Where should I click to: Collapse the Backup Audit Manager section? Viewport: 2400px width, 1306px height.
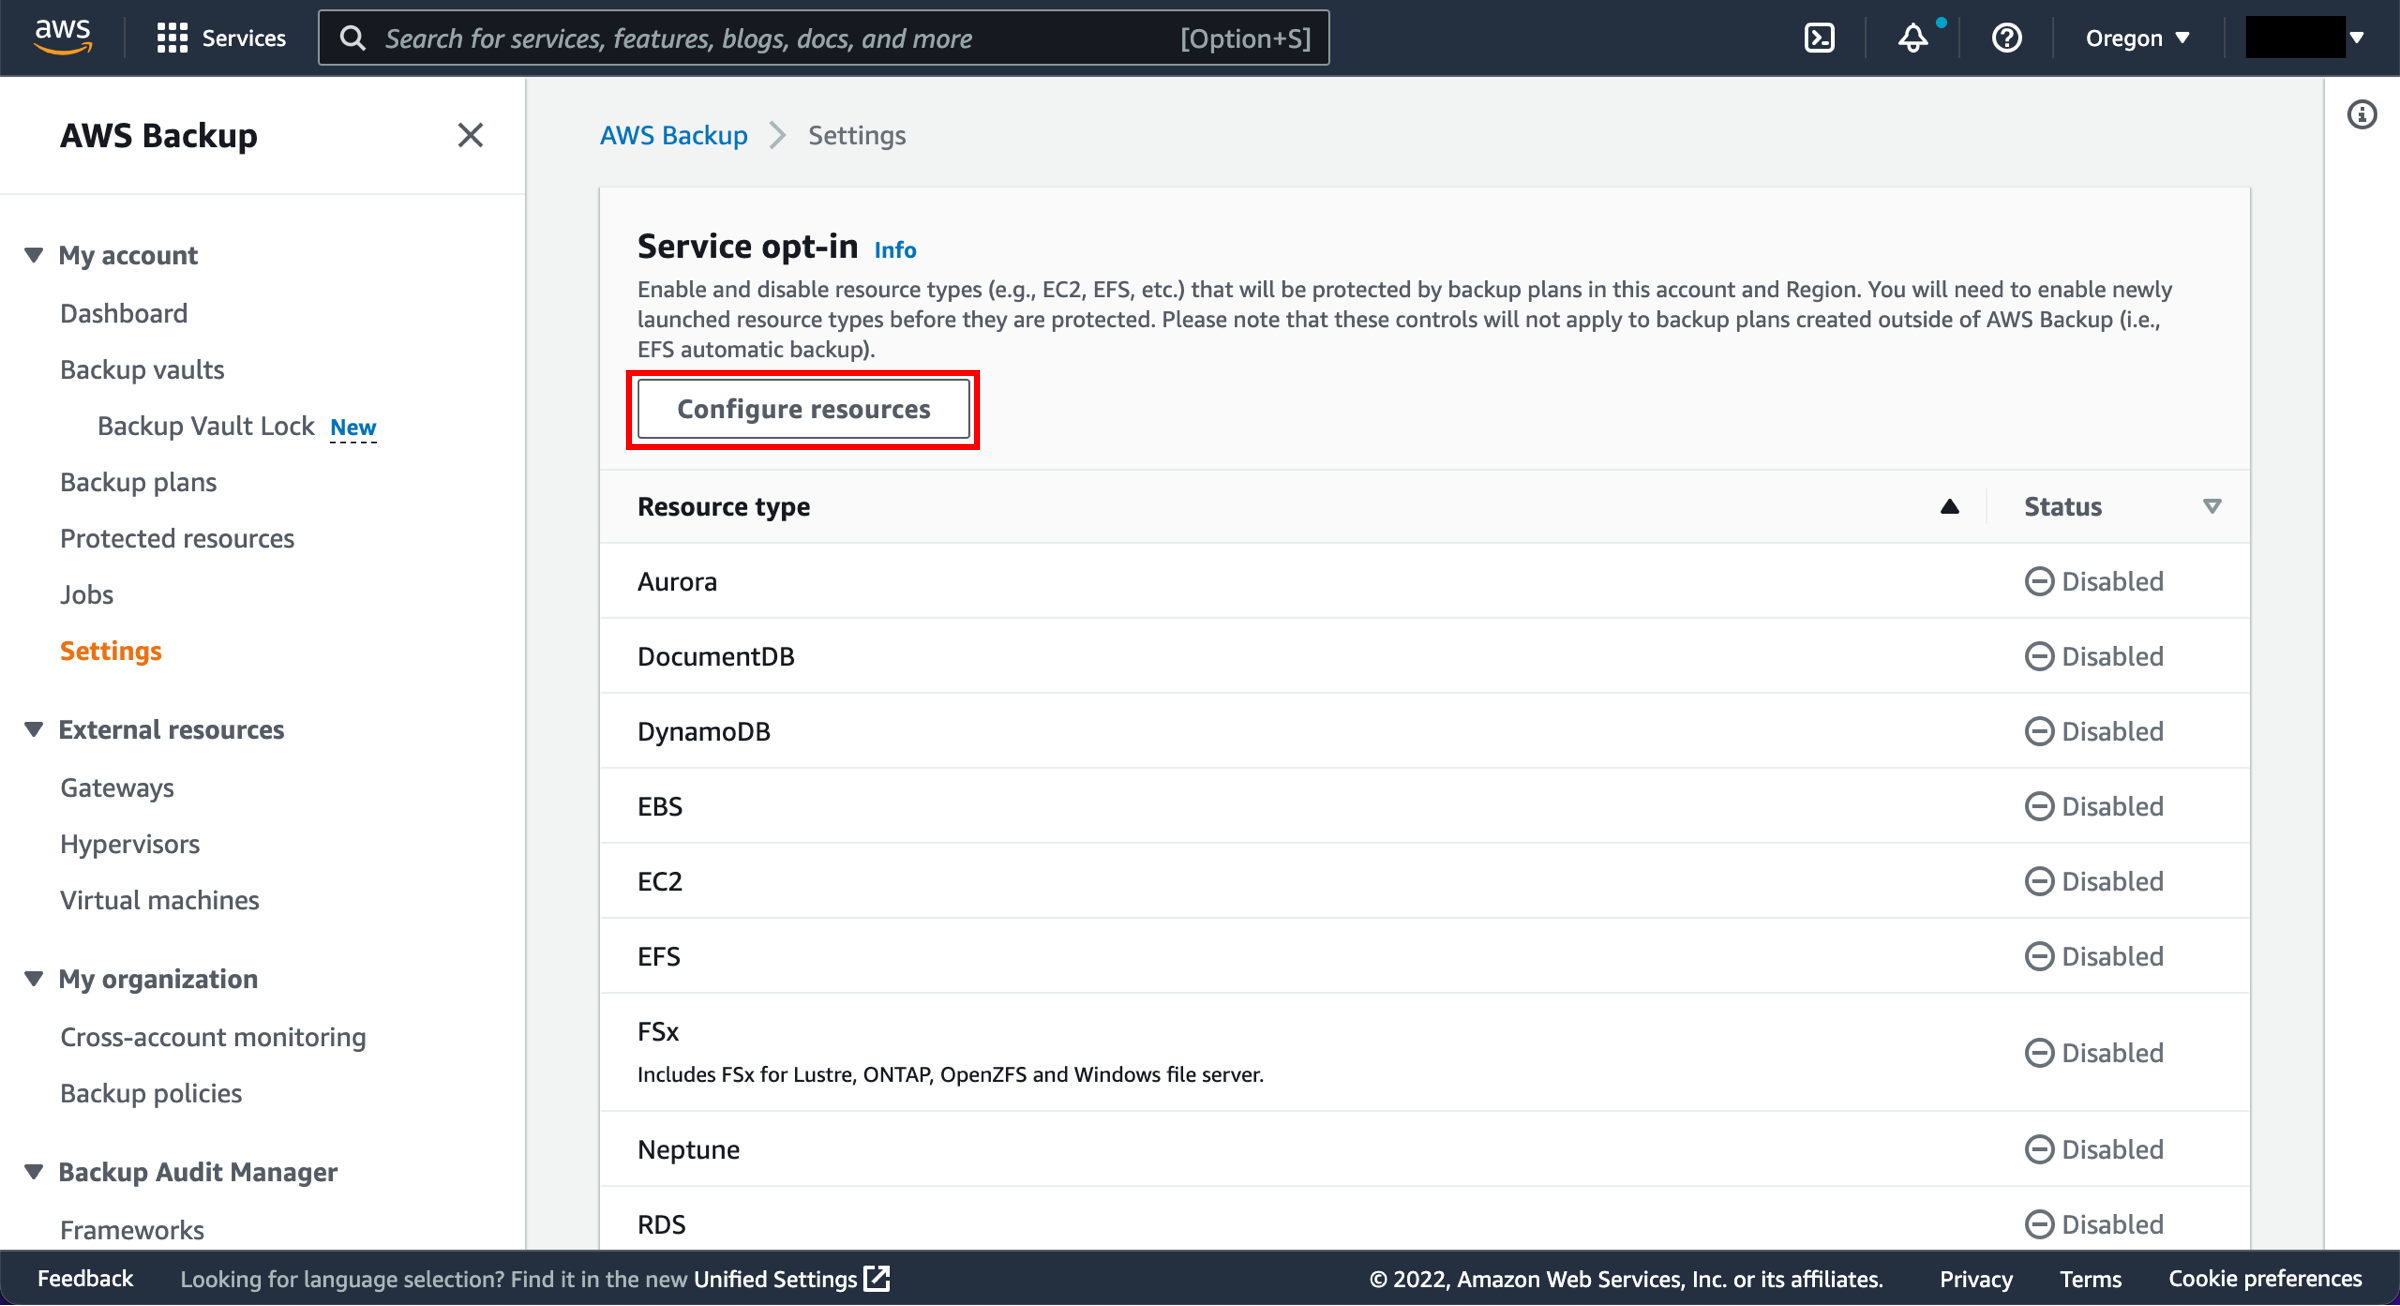pos(34,1171)
